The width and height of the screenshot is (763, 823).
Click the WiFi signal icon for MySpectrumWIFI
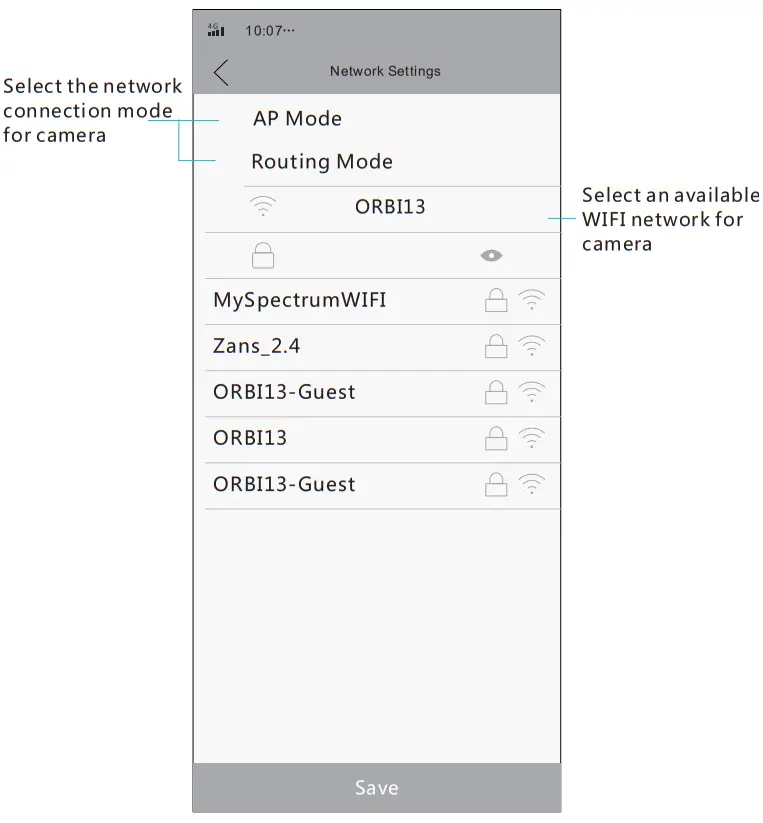533,300
